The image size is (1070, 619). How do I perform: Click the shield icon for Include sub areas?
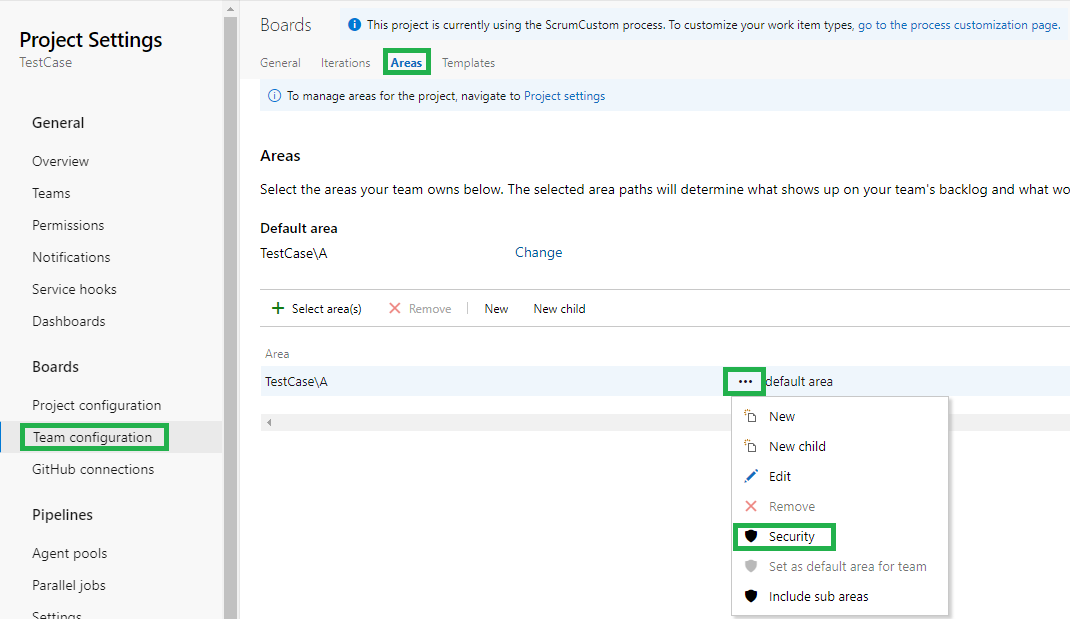(x=751, y=597)
